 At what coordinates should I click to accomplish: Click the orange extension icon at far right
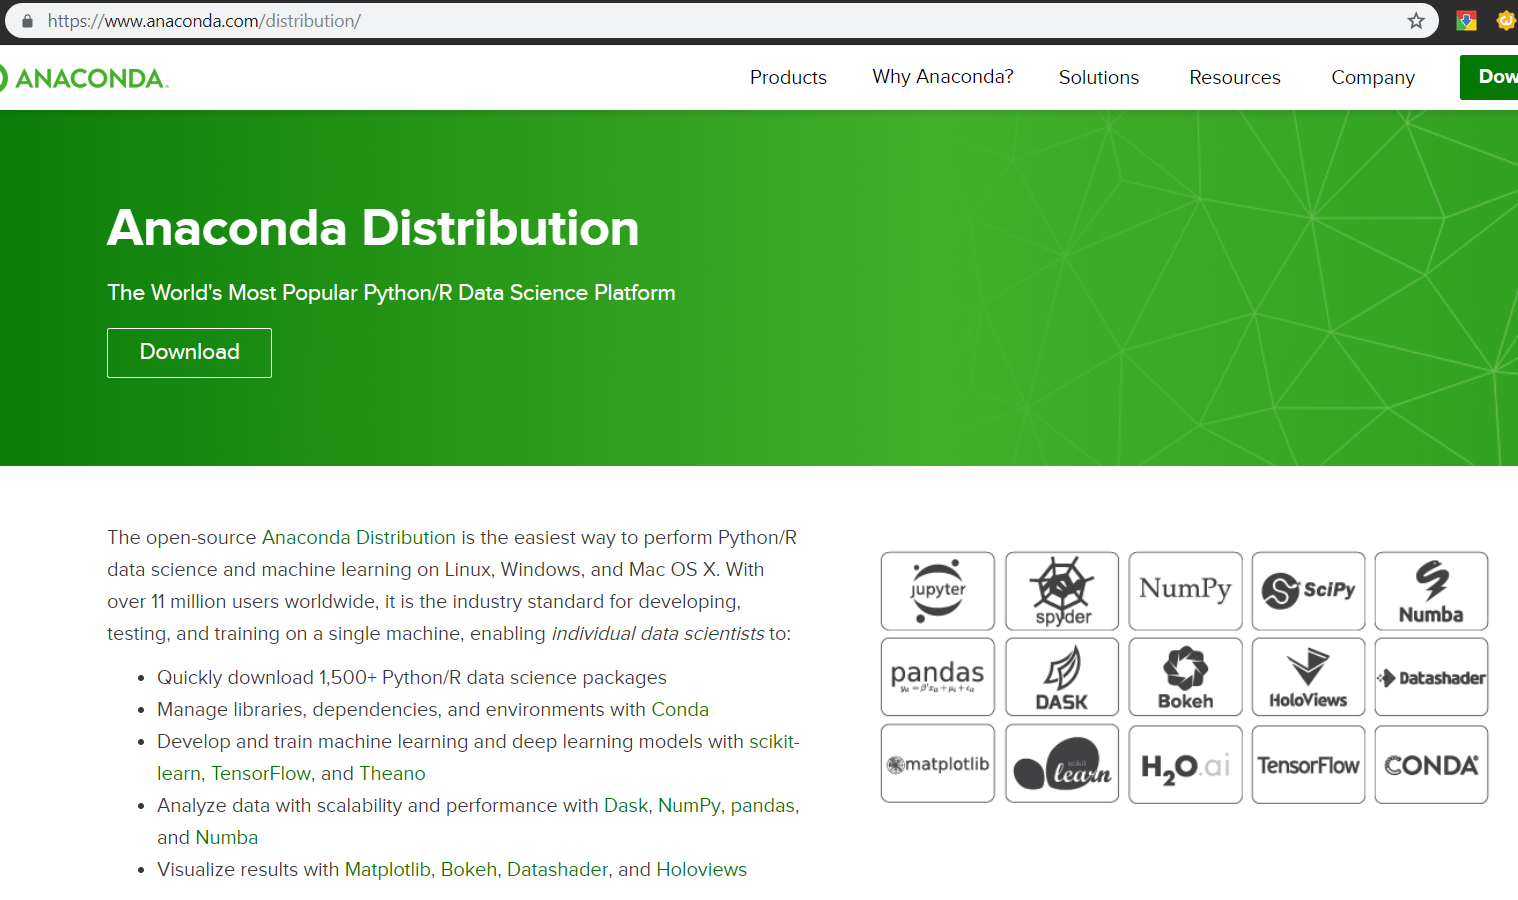click(x=1506, y=21)
